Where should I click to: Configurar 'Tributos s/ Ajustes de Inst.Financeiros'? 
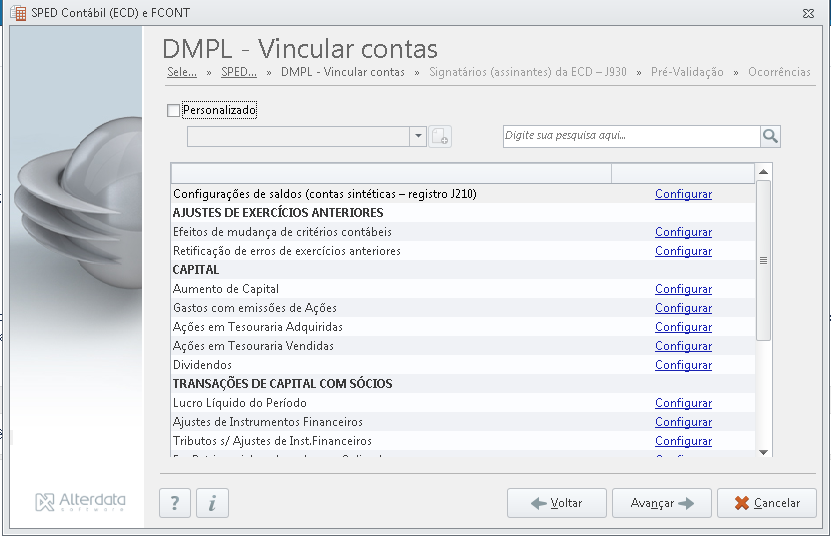pyautogui.click(x=683, y=441)
